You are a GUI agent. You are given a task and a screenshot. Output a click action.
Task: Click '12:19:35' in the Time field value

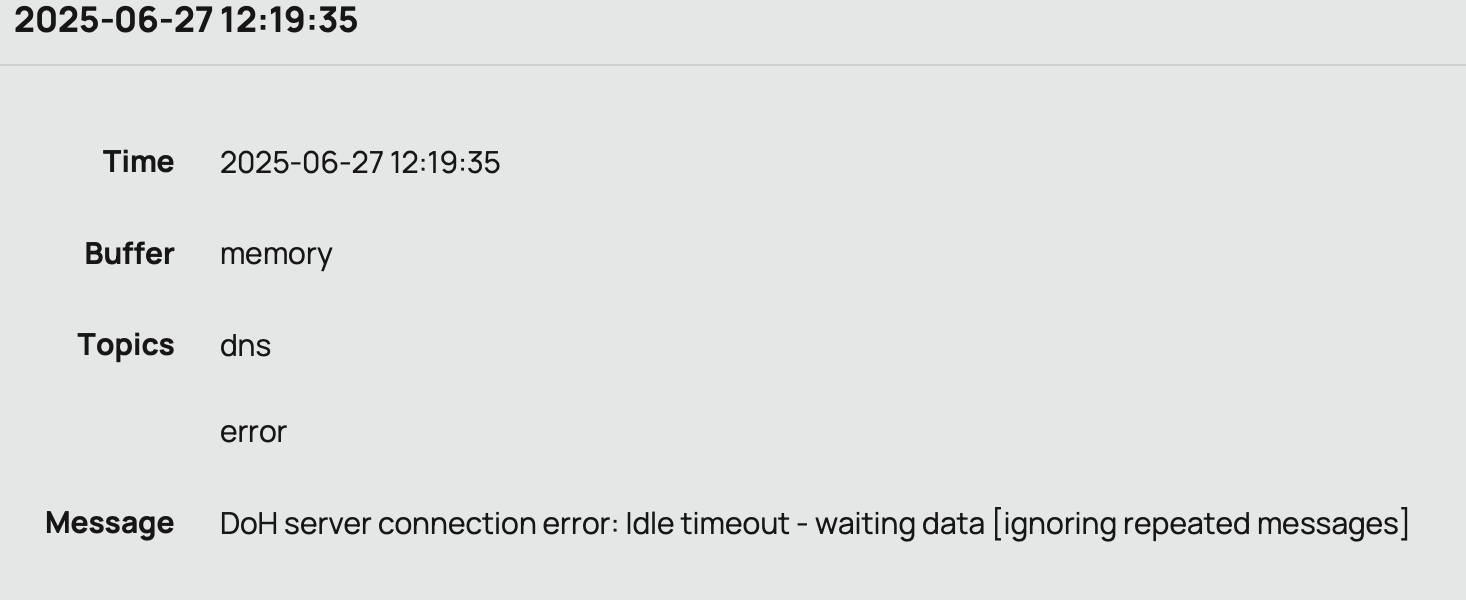pos(445,163)
